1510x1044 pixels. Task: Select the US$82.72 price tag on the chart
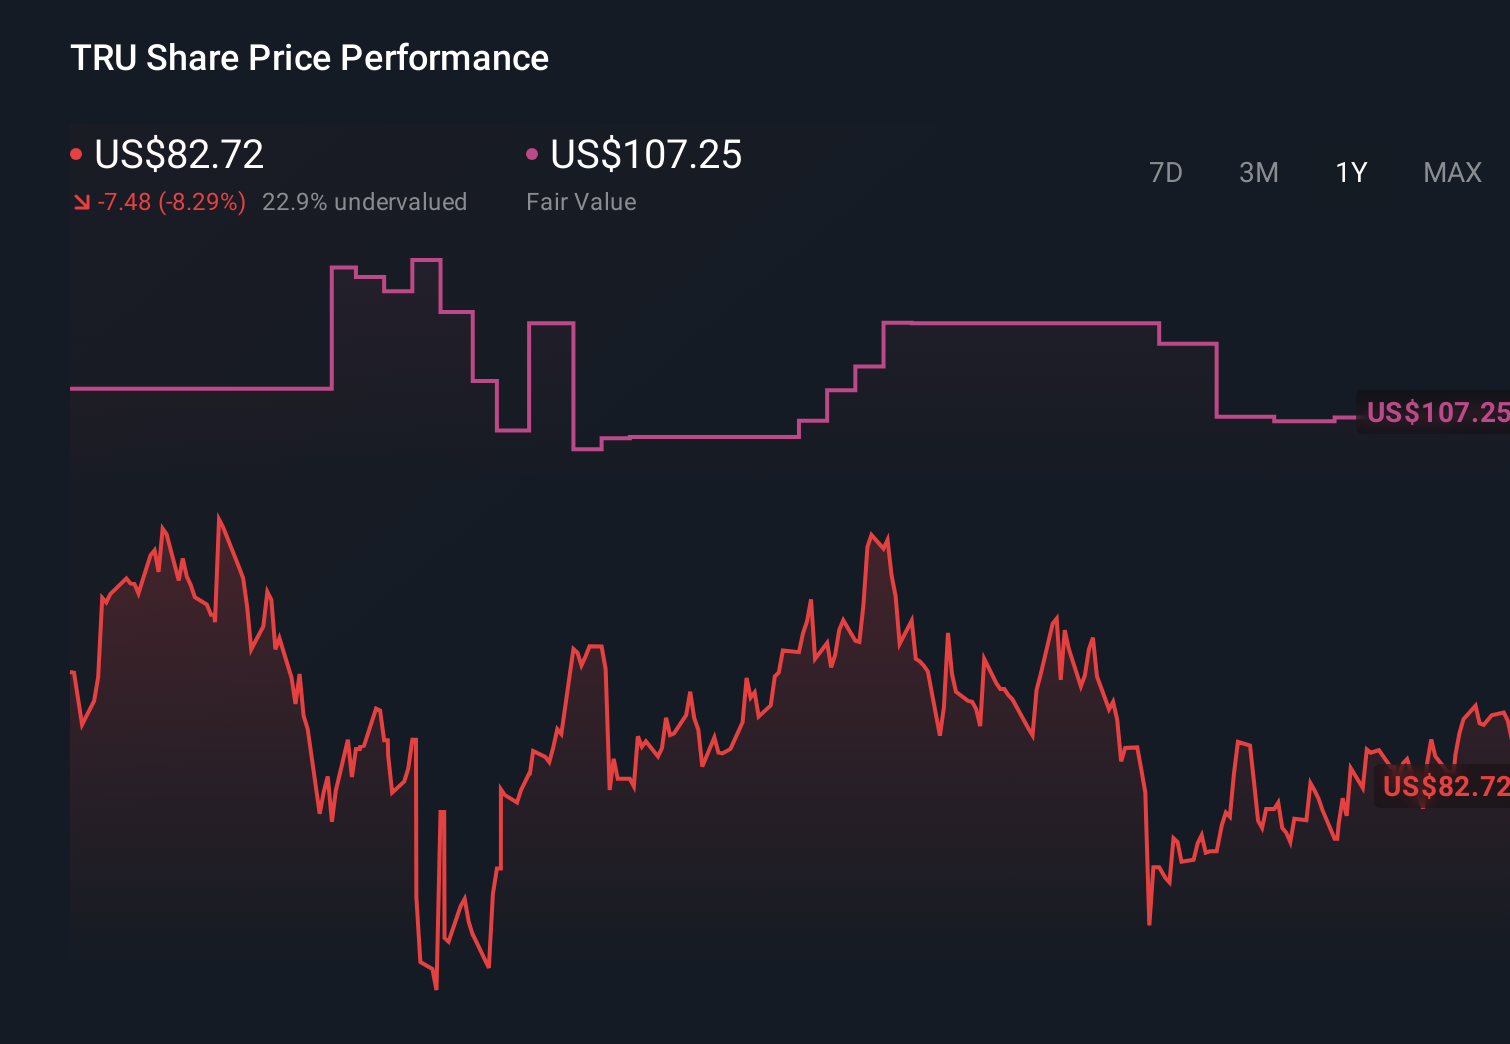(x=1443, y=788)
